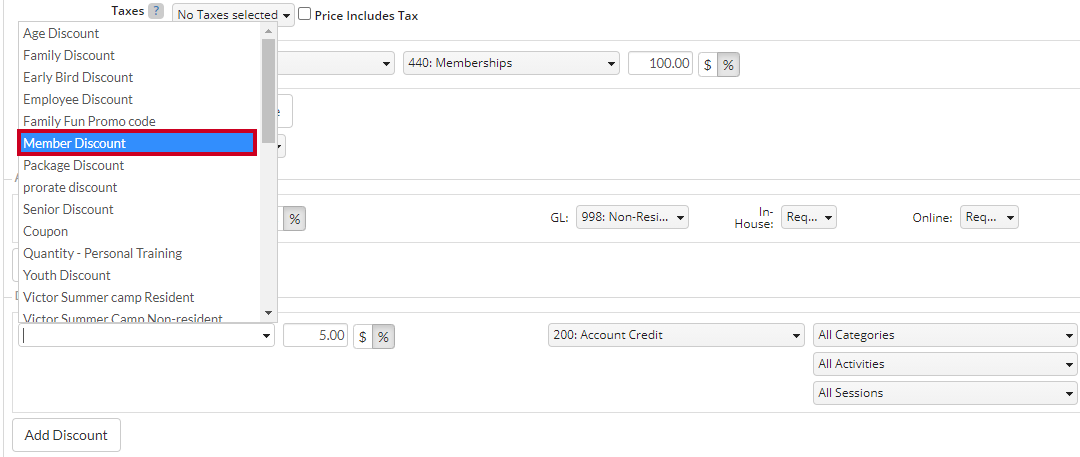The image size is (1080, 457).
Task: Enable Price Includes Tax checkbox
Action: pyautogui.click(x=304, y=14)
